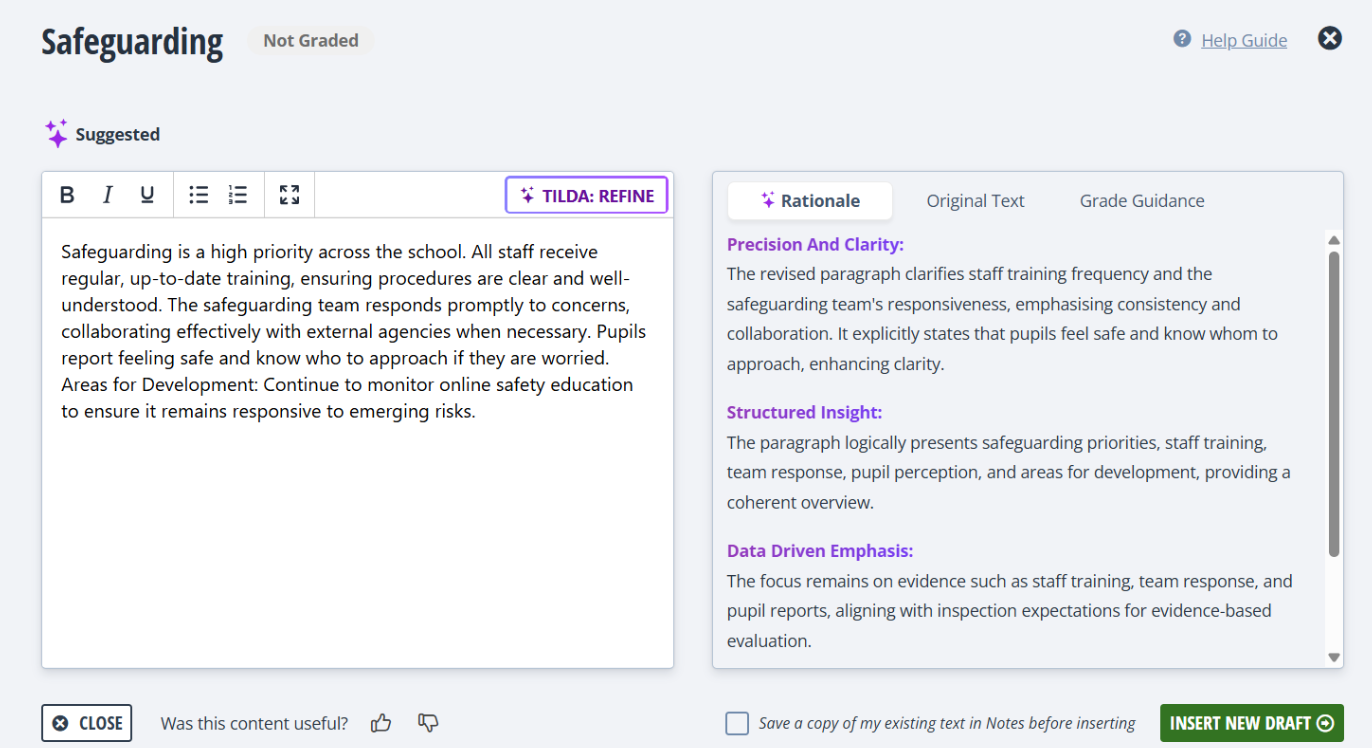Image resolution: width=1372 pixels, height=748 pixels.
Task: Expand editor to fullscreen
Action: pos(289,195)
